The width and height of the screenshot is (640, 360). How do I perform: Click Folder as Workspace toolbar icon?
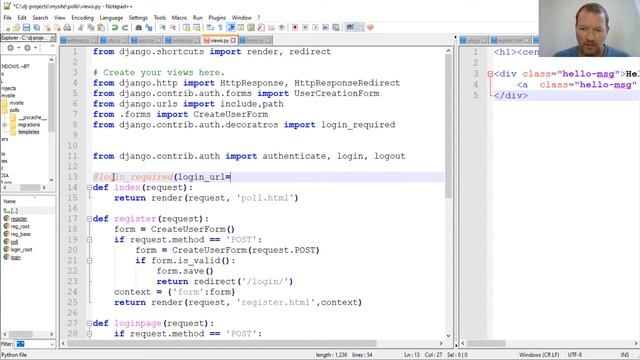tap(271, 27)
